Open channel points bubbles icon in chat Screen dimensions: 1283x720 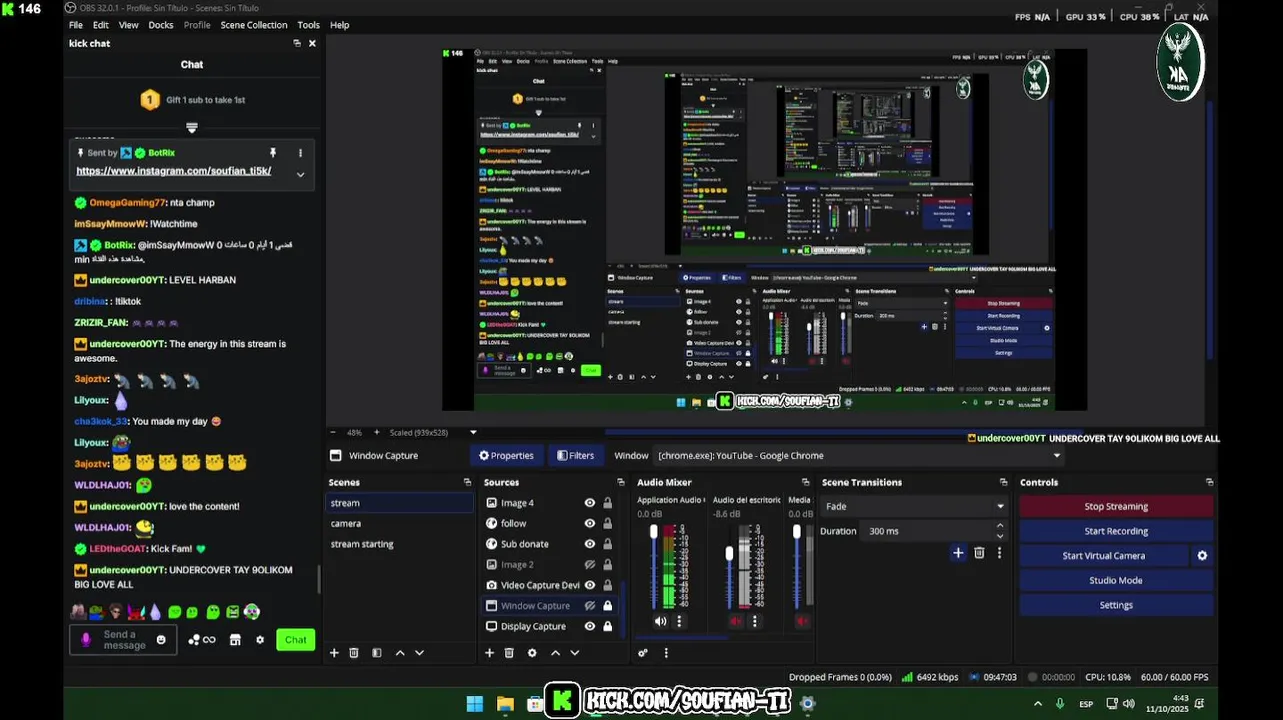tap(202, 640)
